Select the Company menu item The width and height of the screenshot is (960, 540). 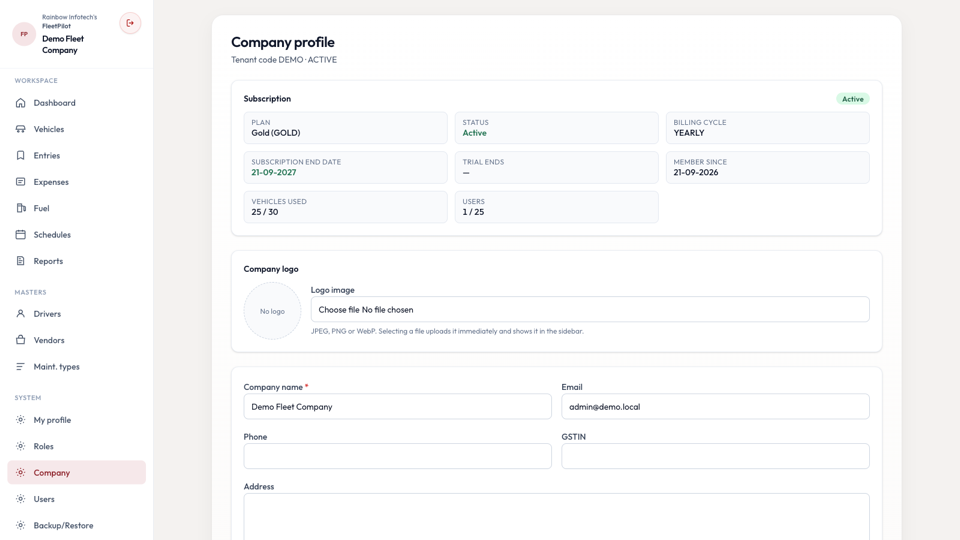pos(77,473)
